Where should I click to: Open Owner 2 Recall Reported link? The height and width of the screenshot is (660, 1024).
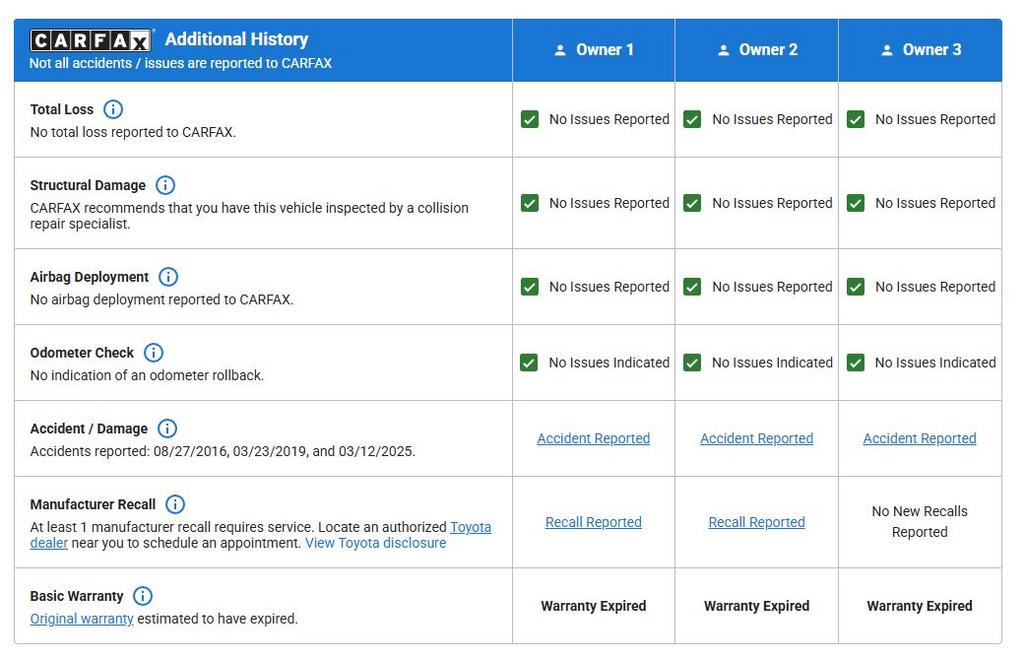[x=756, y=522]
